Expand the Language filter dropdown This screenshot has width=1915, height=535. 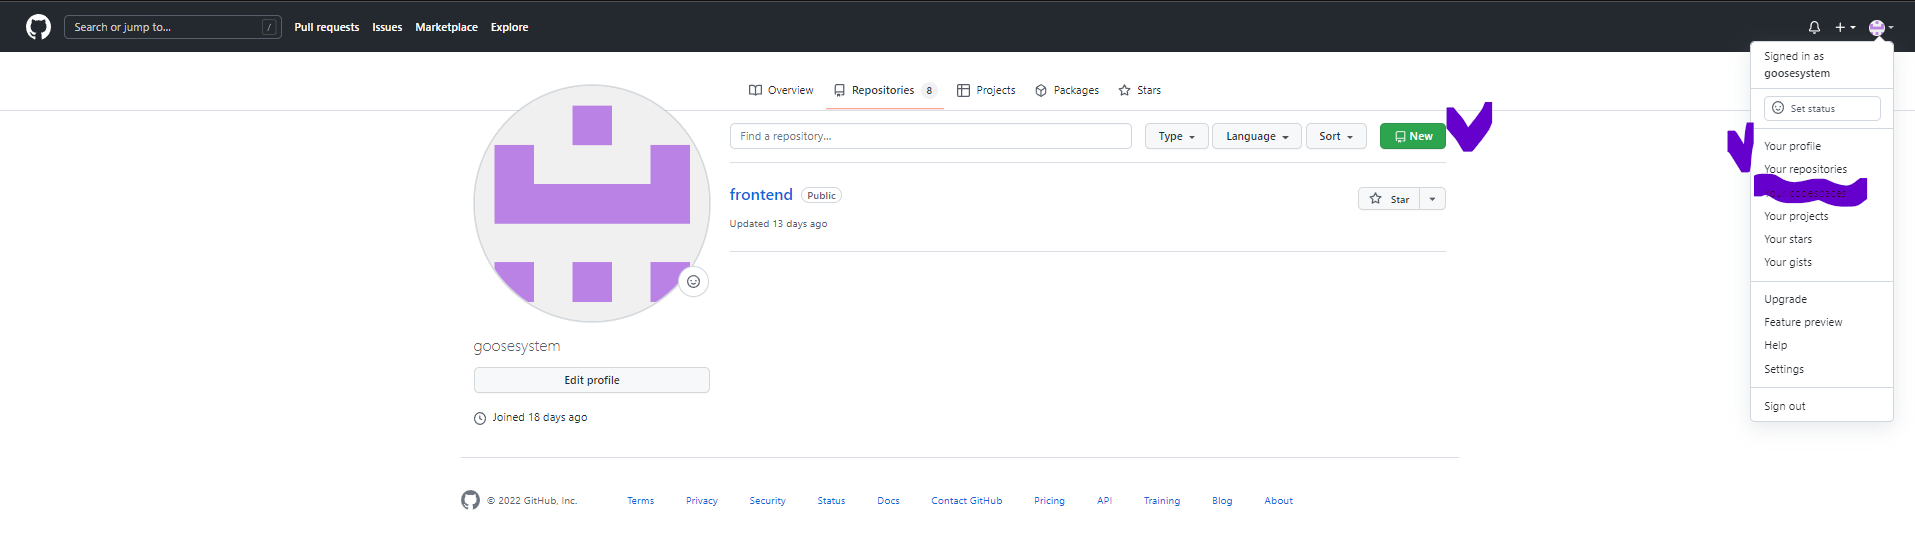[x=1257, y=136]
